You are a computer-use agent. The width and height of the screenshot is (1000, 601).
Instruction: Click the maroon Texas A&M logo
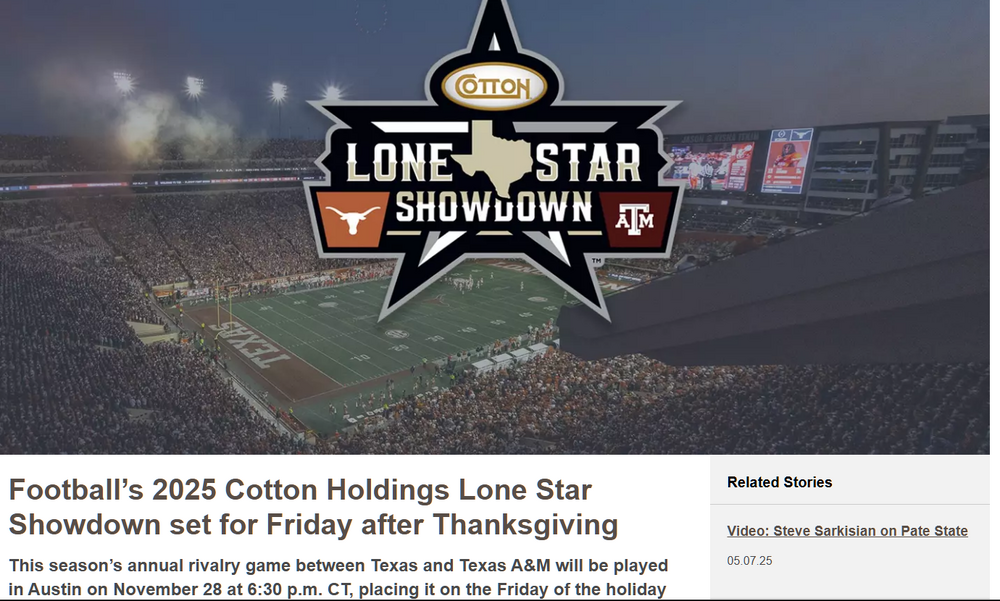pos(636,218)
